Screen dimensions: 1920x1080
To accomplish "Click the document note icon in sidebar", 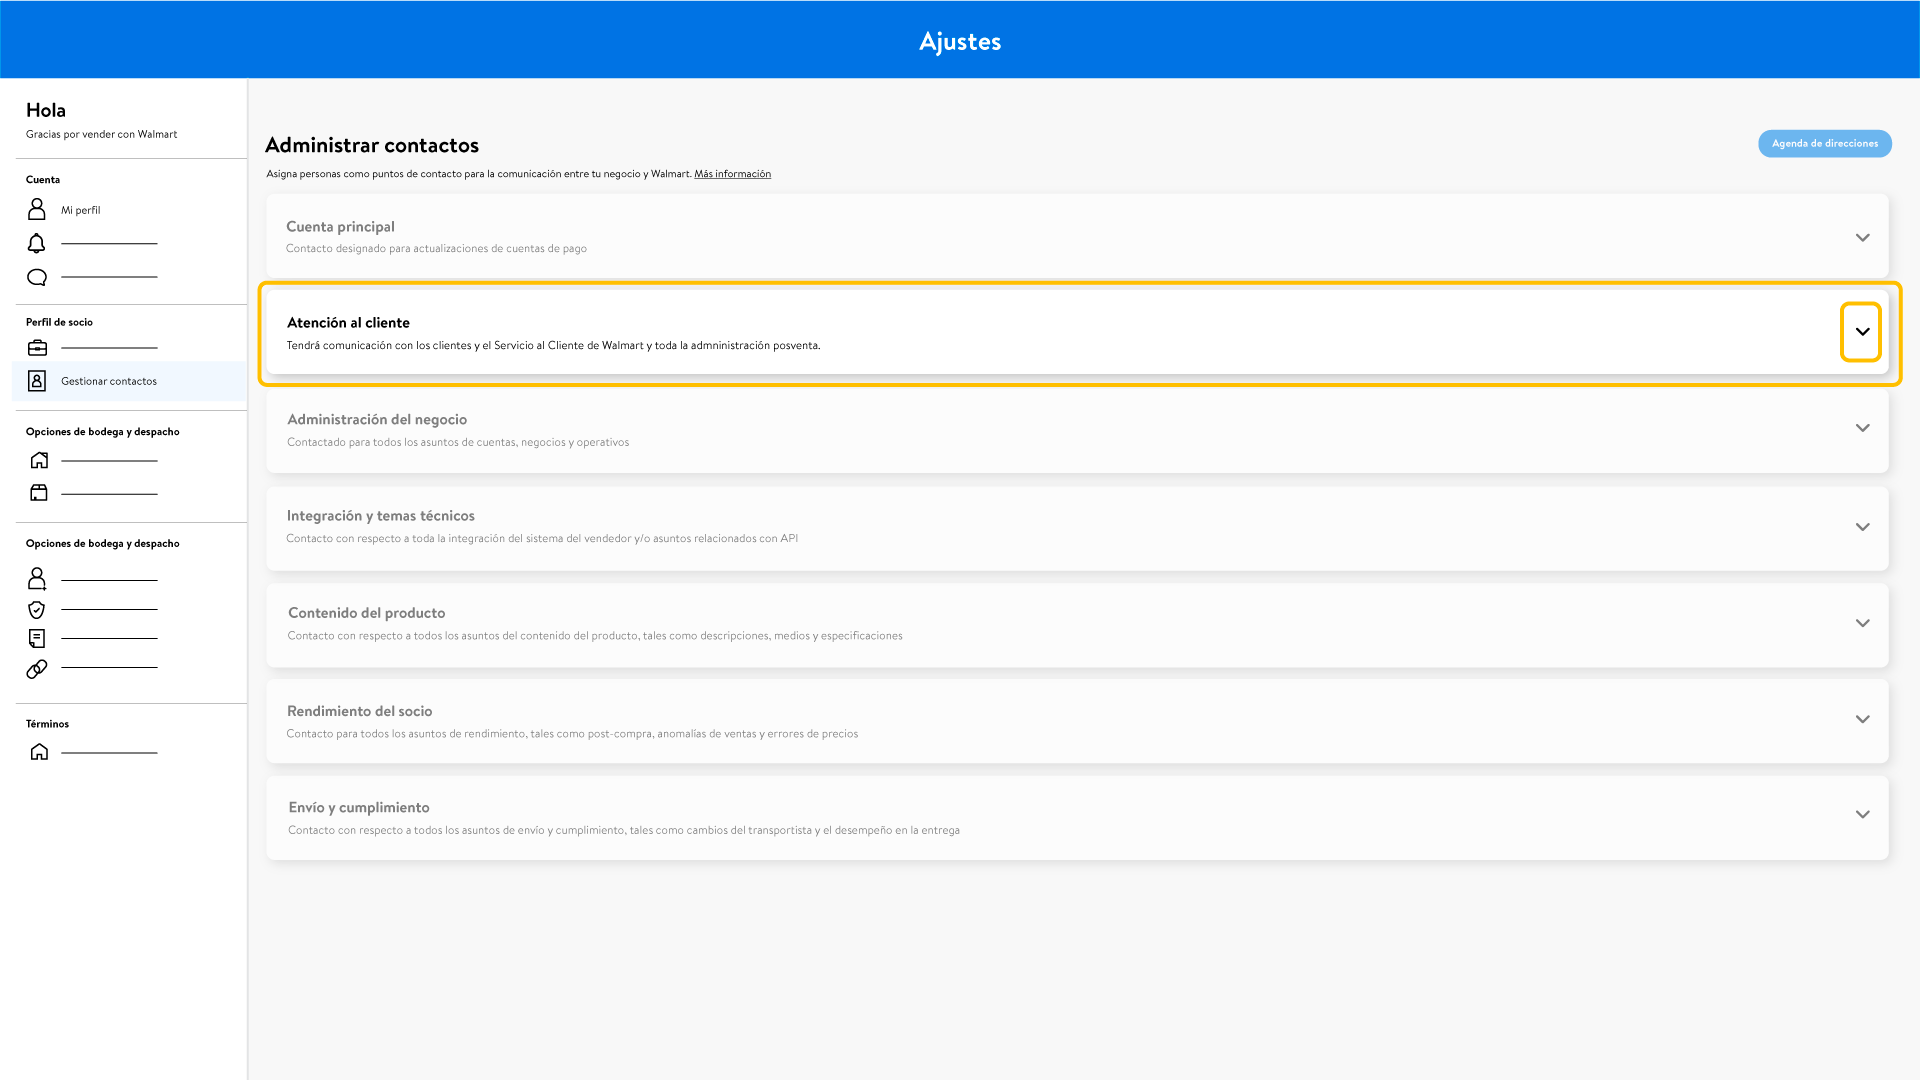I will tap(37, 639).
